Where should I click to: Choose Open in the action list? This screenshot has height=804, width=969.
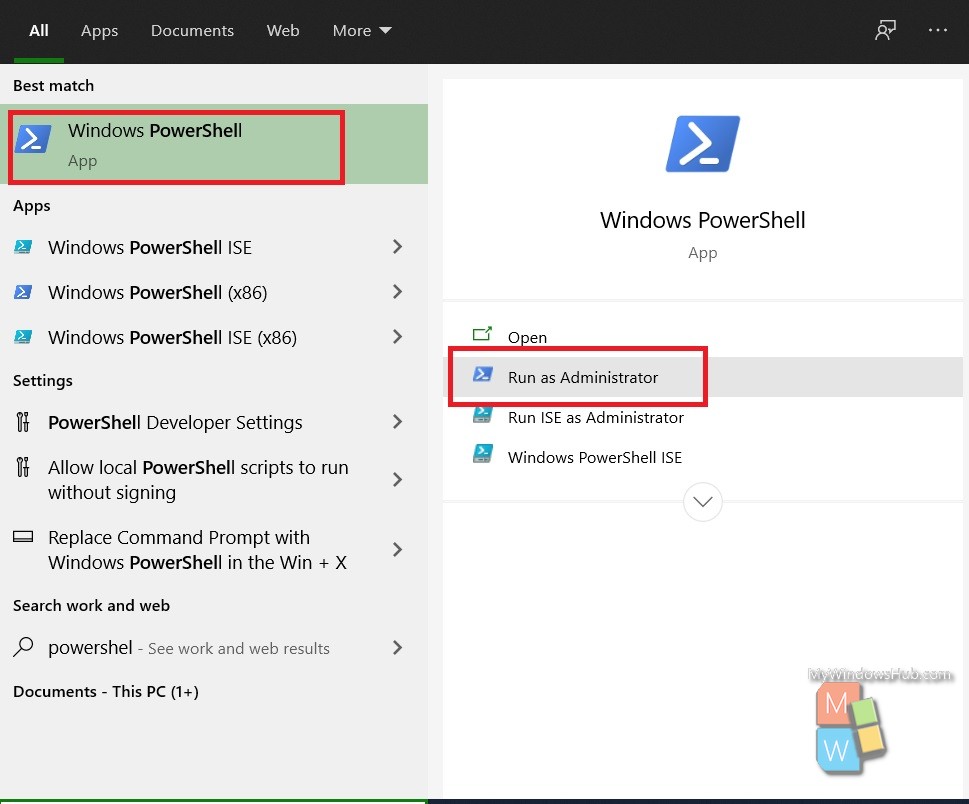[703, 337]
